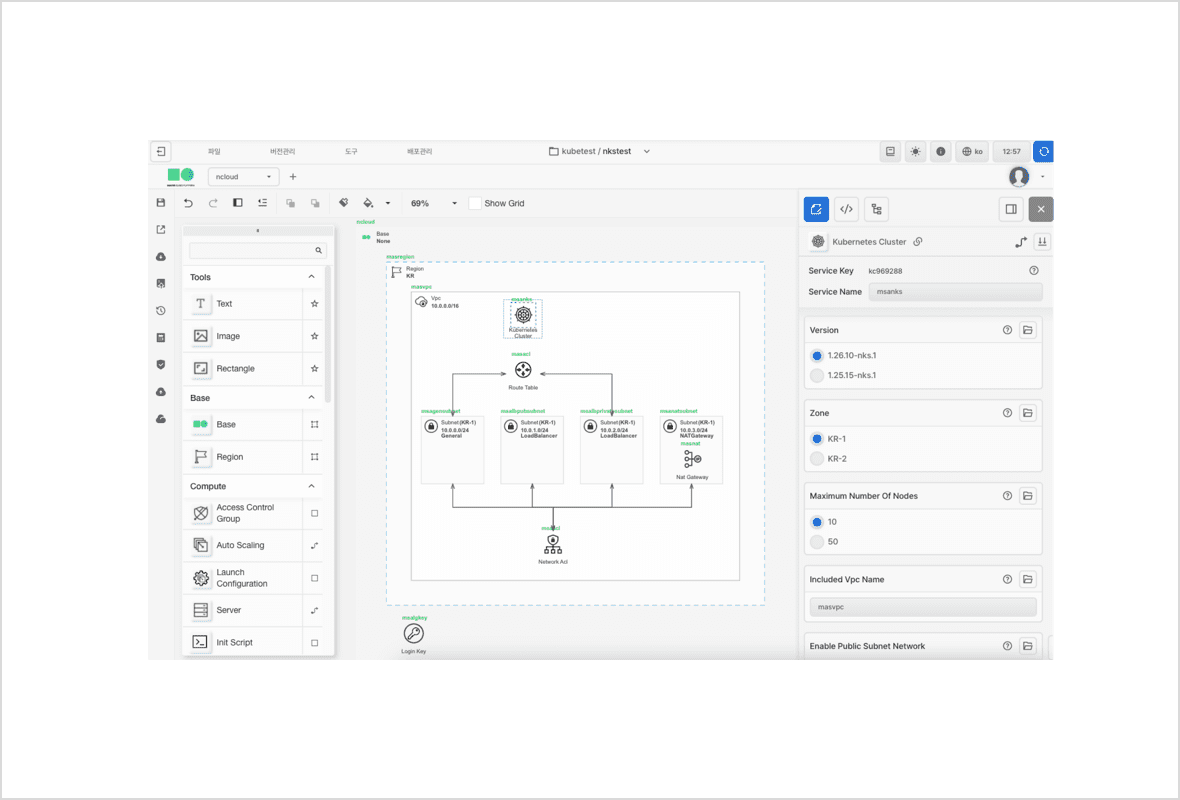The image size is (1180, 800).
Task: Toggle the sun brightness theme icon
Action: coord(915,152)
